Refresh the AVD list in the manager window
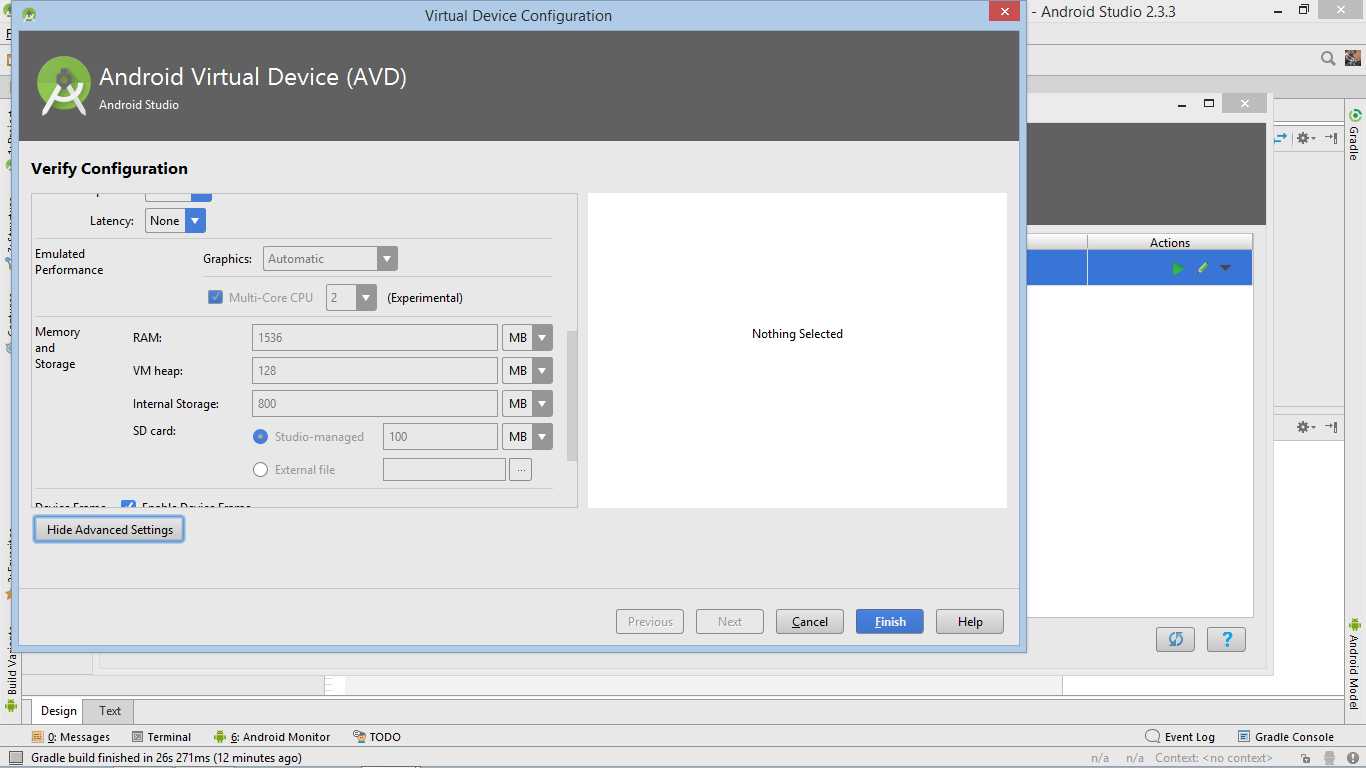 [x=1176, y=639]
